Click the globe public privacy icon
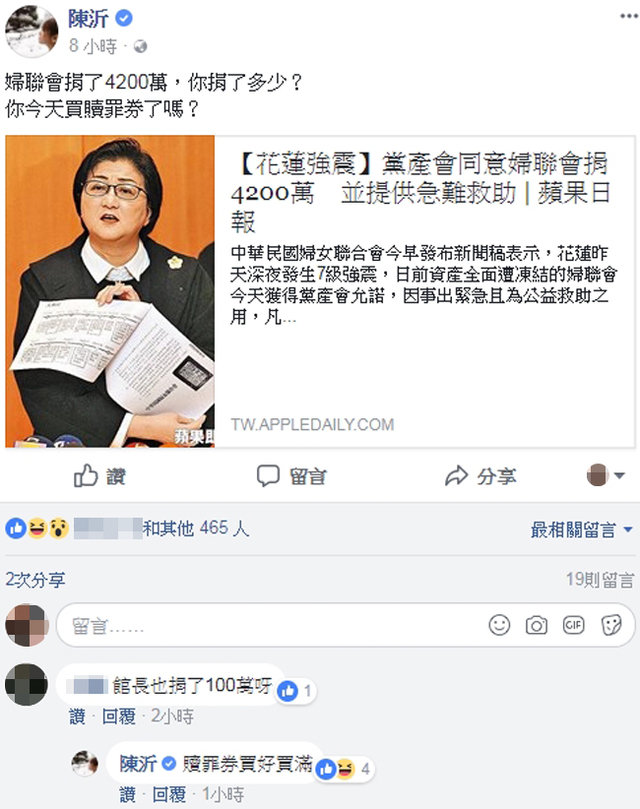 [x=140, y=47]
